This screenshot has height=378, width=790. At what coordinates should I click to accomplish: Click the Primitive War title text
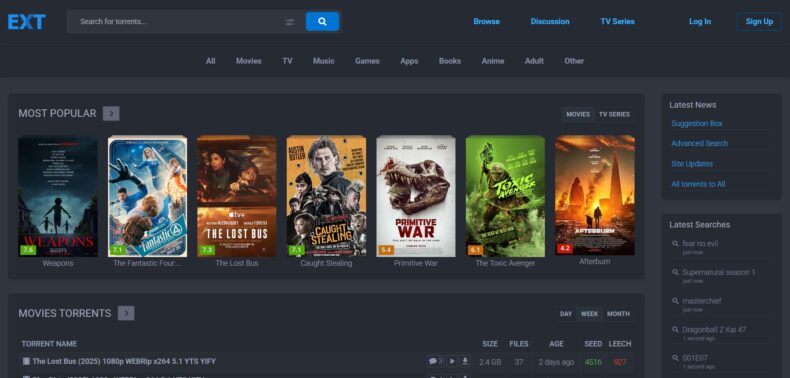pyautogui.click(x=416, y=264)
